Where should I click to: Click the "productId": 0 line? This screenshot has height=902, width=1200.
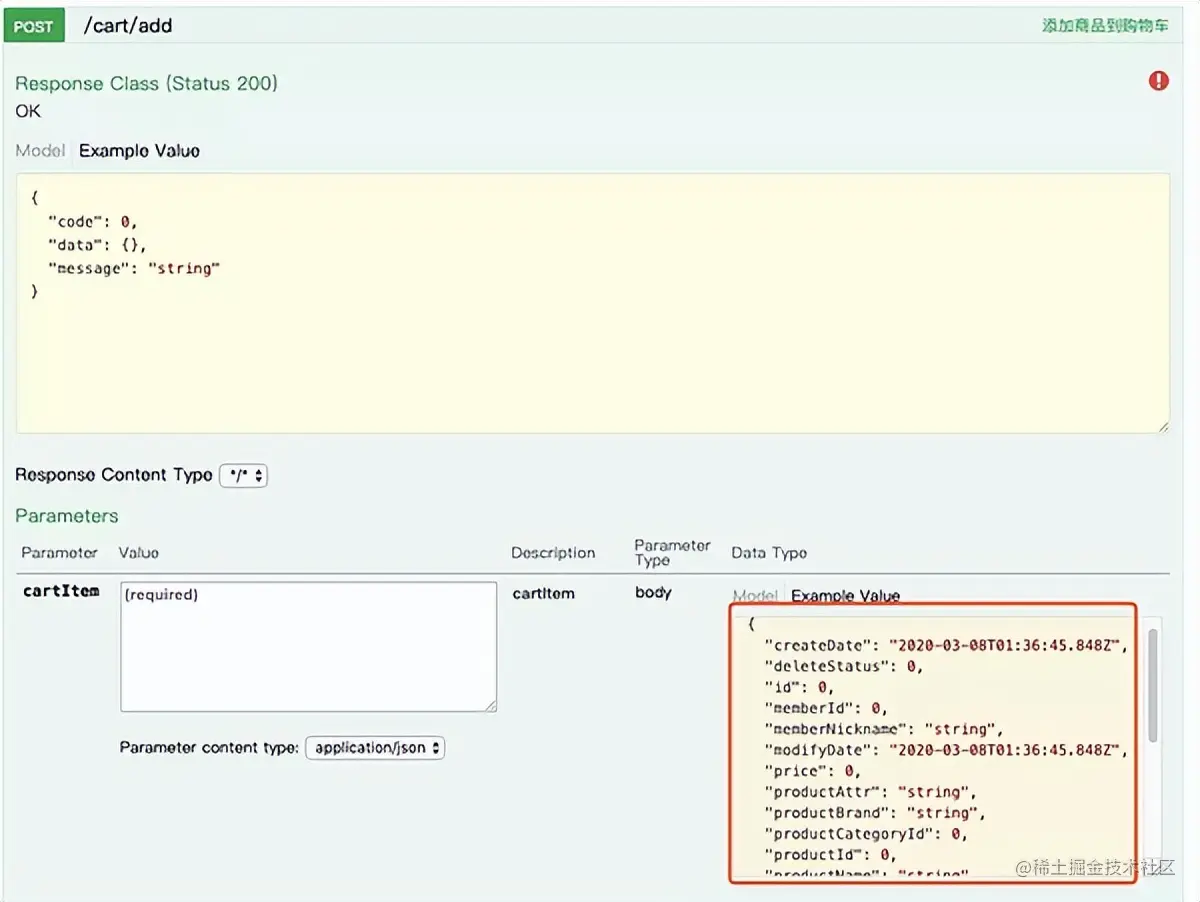pyautogui.click(x=830, y=855)
